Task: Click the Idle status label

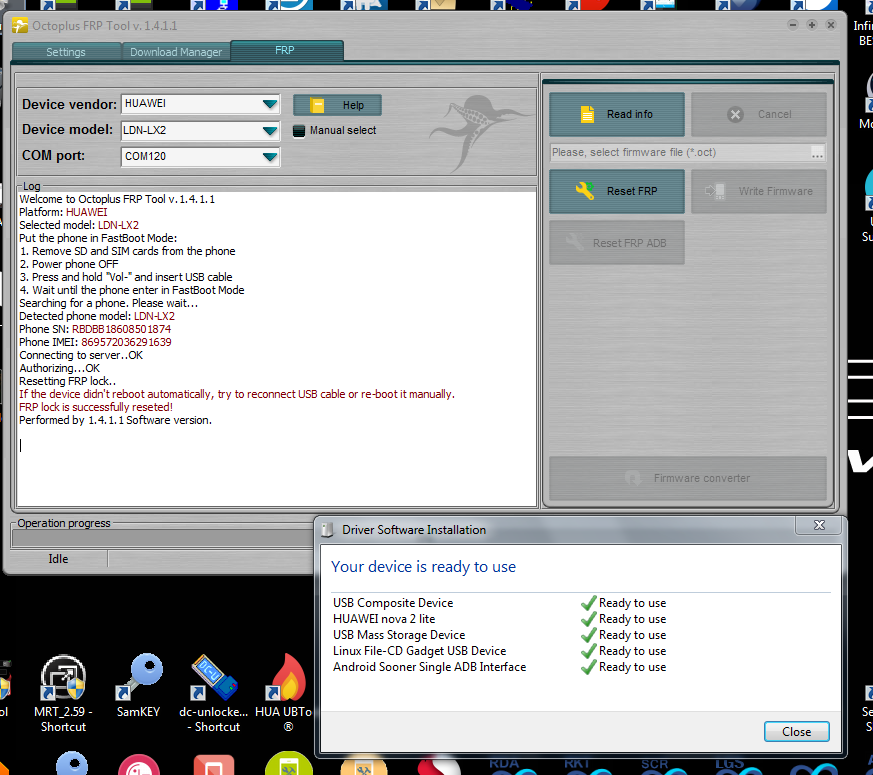Action: click(58, 558)
